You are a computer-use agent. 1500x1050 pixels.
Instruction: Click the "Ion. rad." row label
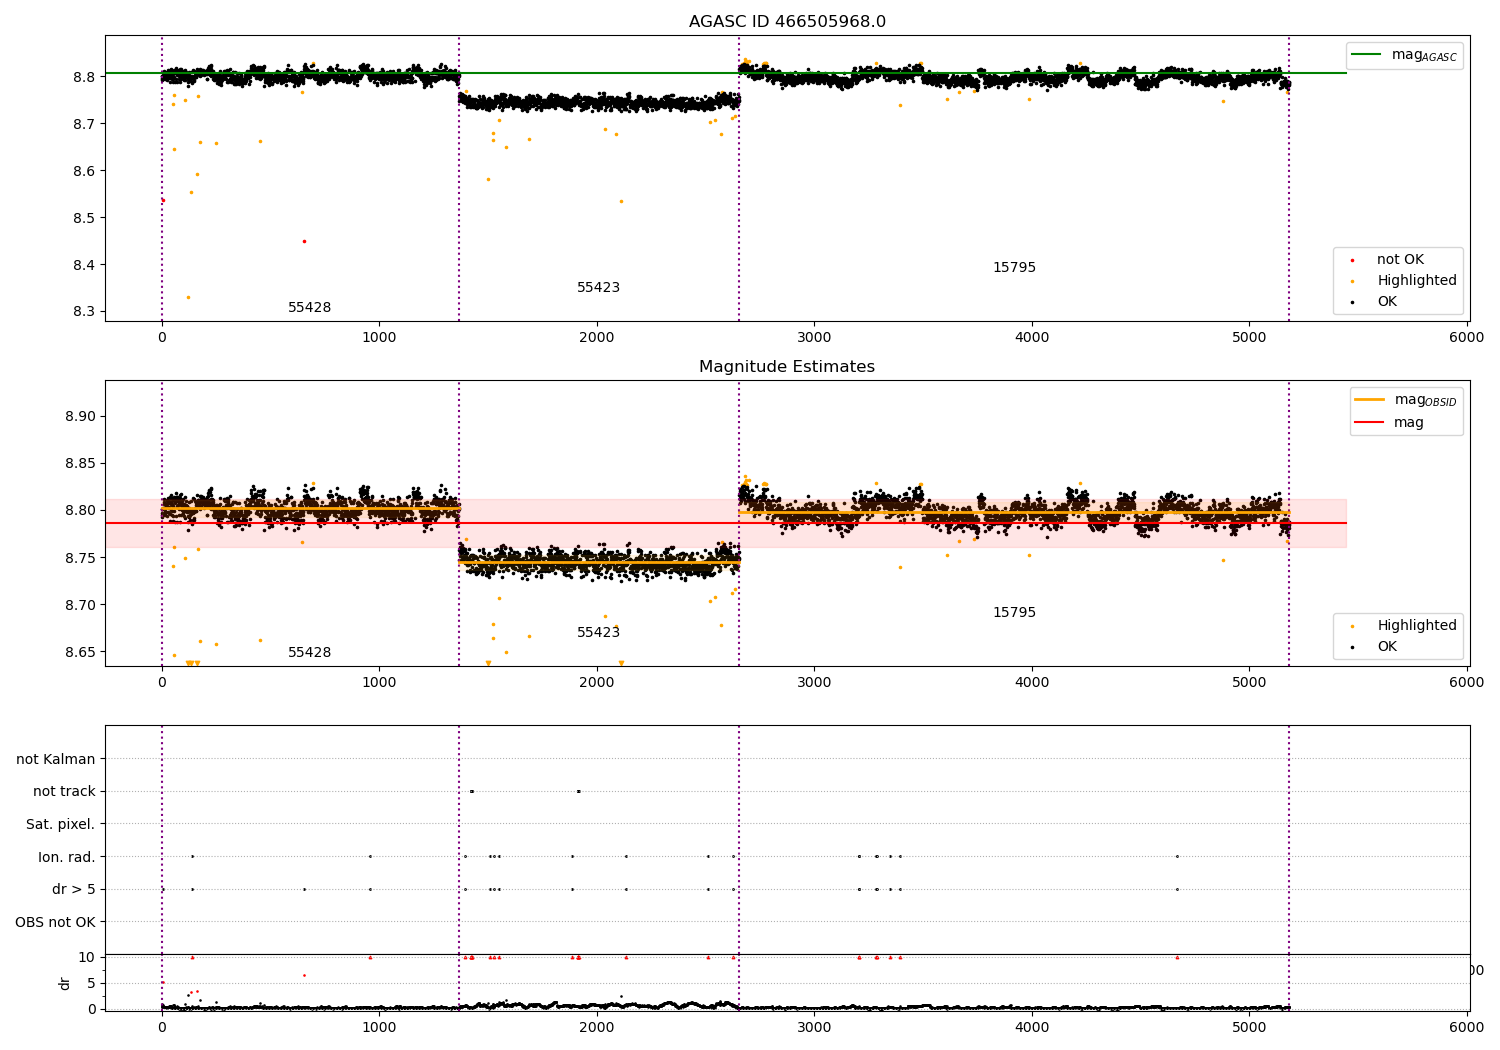[67, 857]
